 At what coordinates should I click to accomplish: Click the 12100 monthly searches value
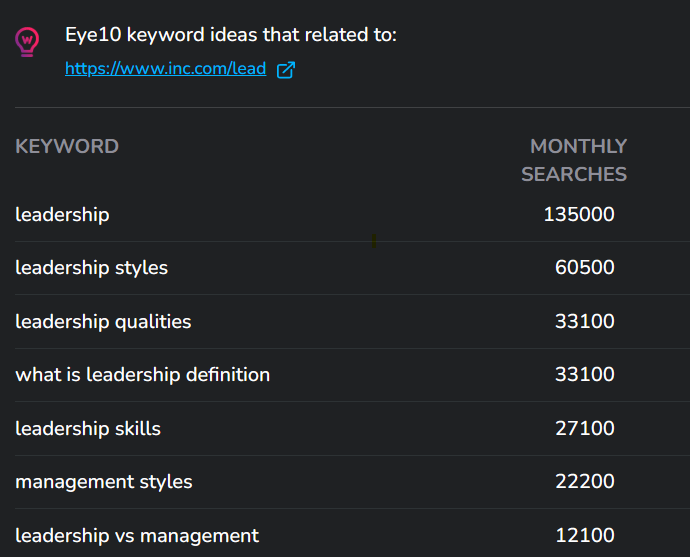(585, 535)
